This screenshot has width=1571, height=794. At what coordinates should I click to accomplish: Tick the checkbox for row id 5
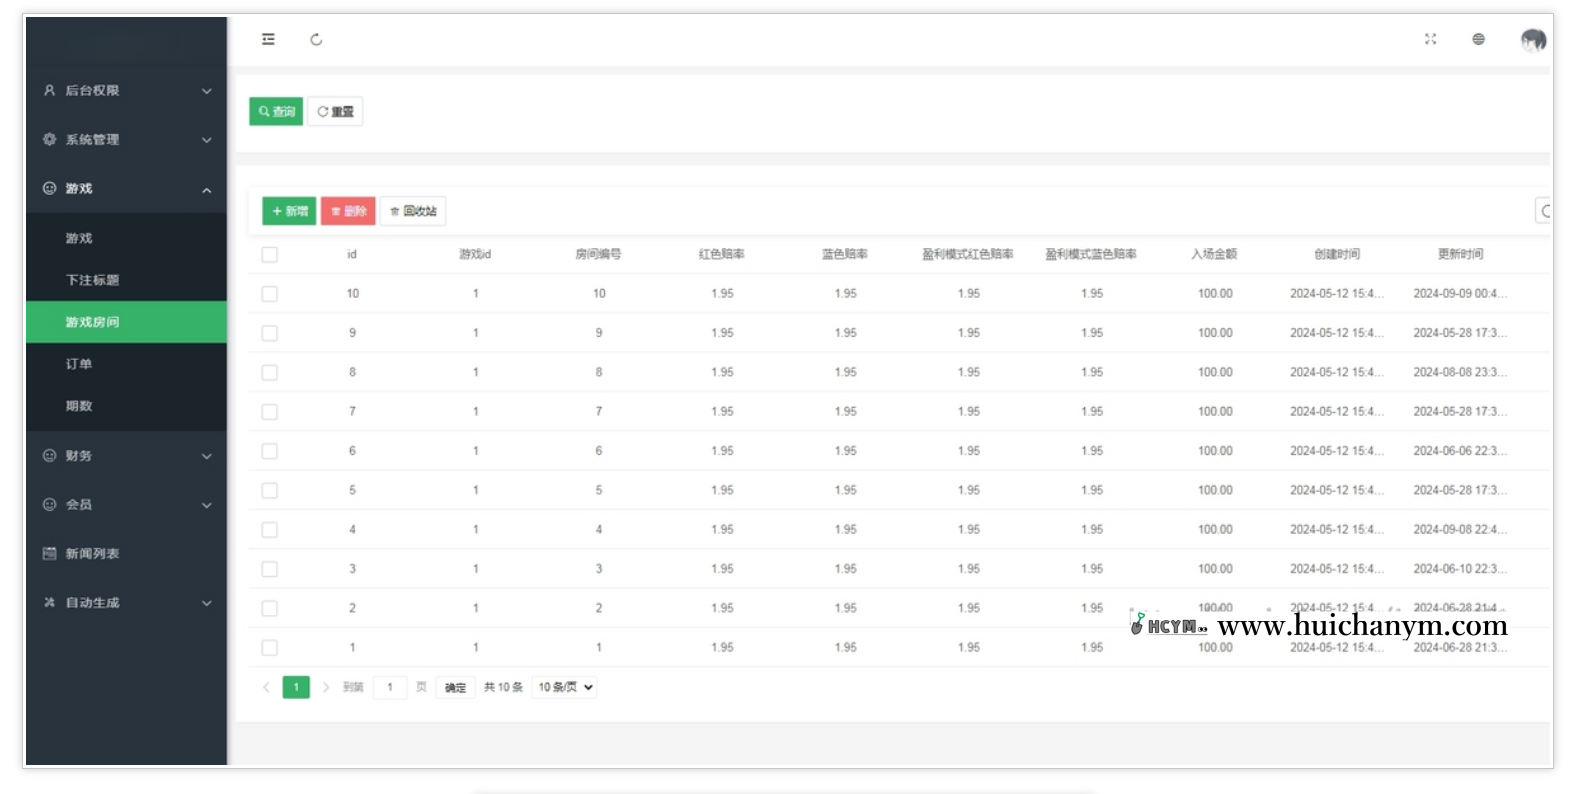pos(270,491)
